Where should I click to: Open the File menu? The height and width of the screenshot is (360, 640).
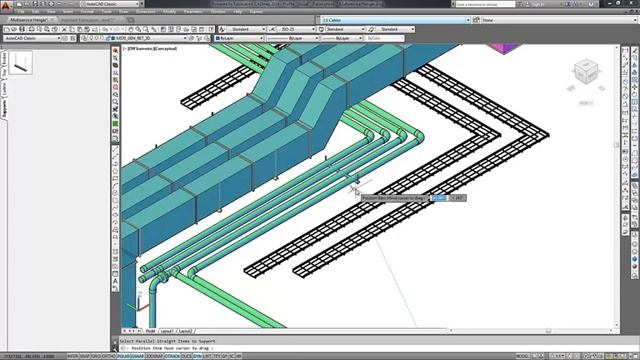click(x=21, y=11)
